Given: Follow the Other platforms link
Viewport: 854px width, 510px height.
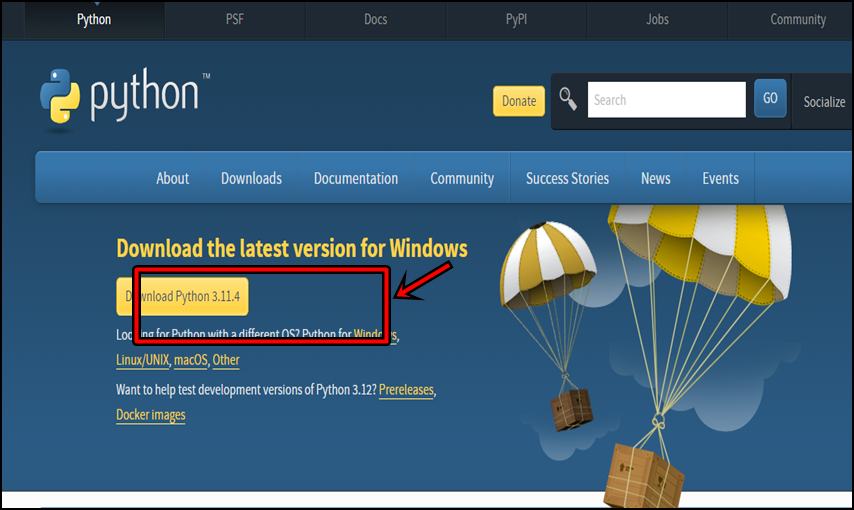Looking at the screenshot, I should tap(226, 360).
